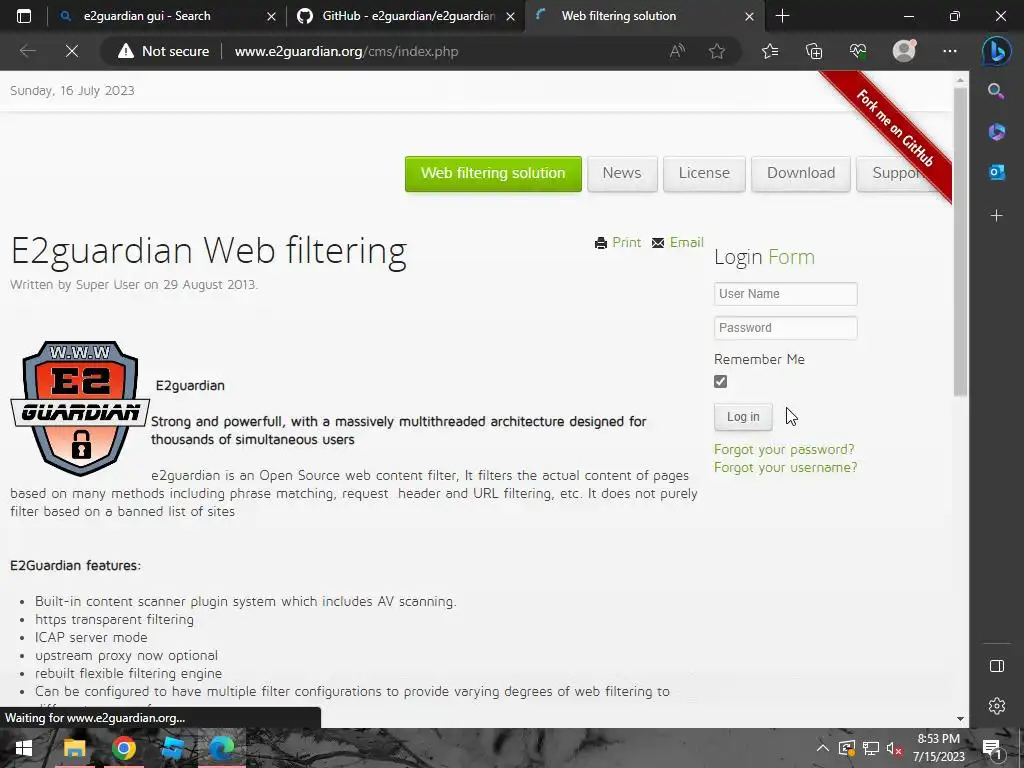Click the Not secure warning icon

coord(125,51)
